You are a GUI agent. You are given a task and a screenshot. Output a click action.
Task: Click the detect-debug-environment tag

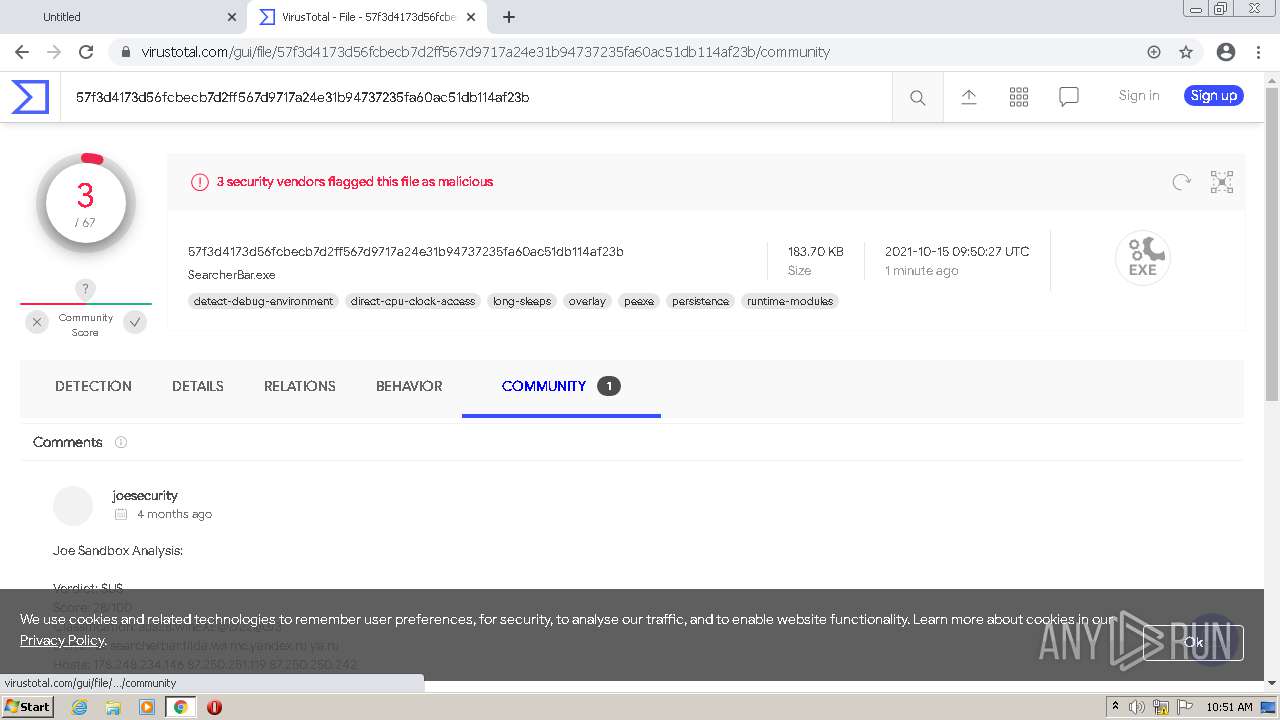tap(263, 301)
